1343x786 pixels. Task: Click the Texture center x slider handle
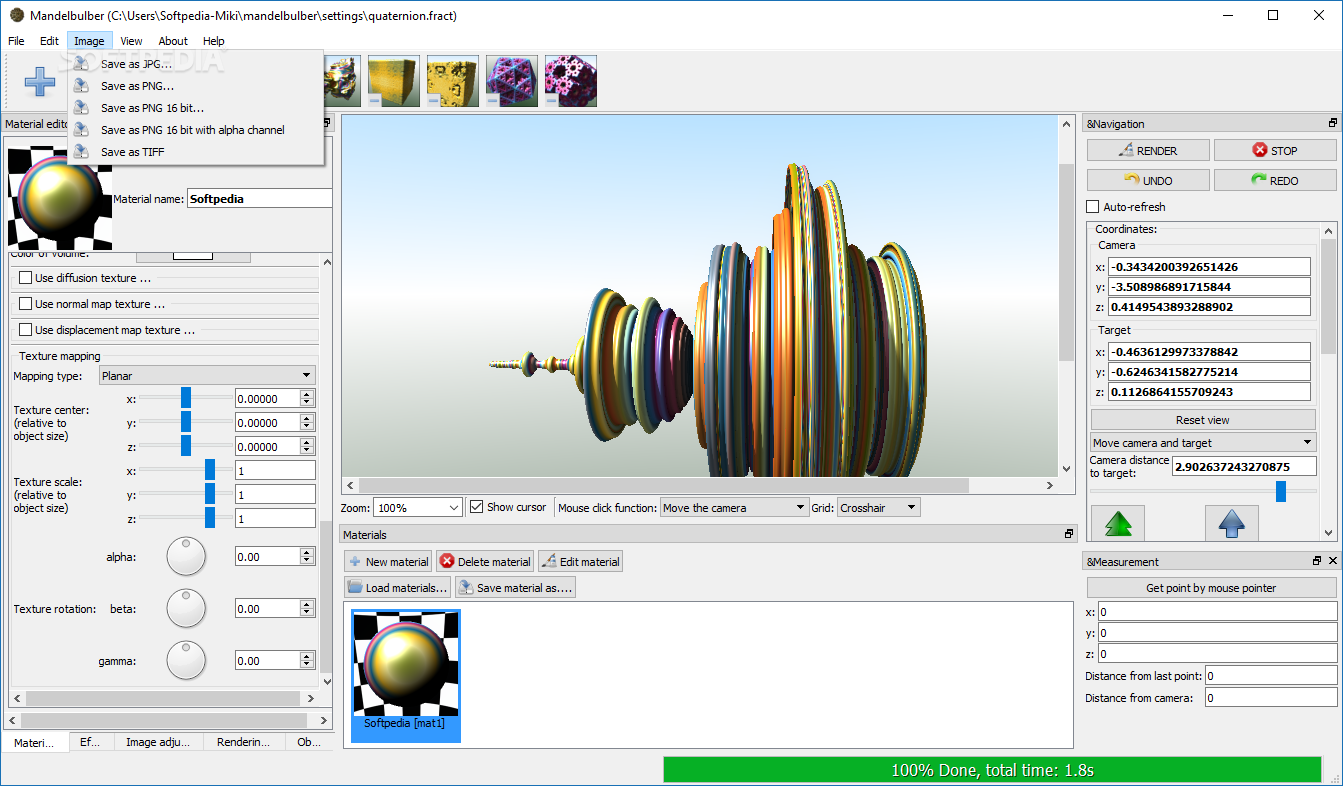tap(185, 398)
